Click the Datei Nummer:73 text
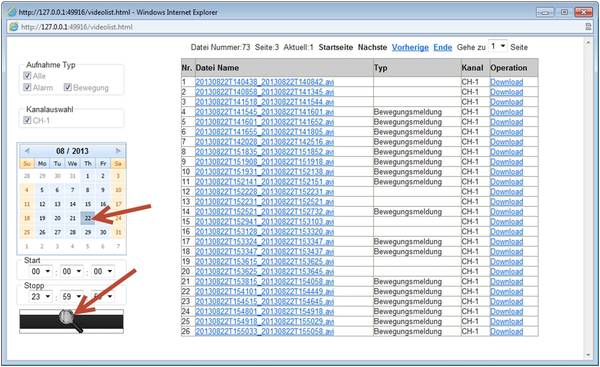 click(220, 47)
